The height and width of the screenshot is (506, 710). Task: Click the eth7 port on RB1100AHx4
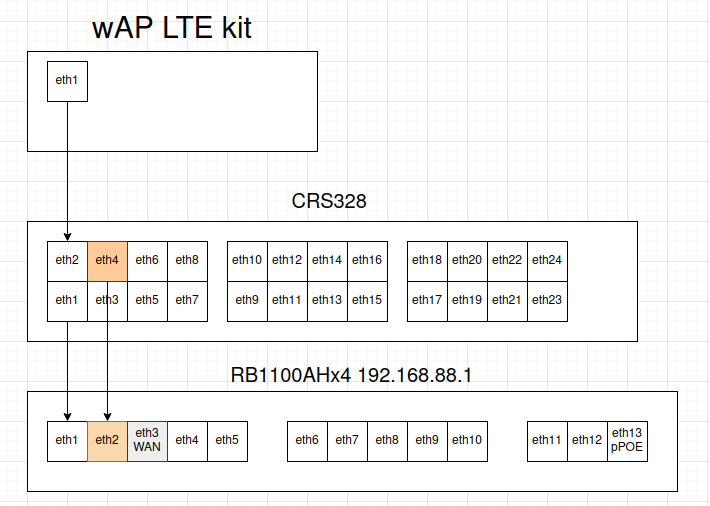(347, 441)
